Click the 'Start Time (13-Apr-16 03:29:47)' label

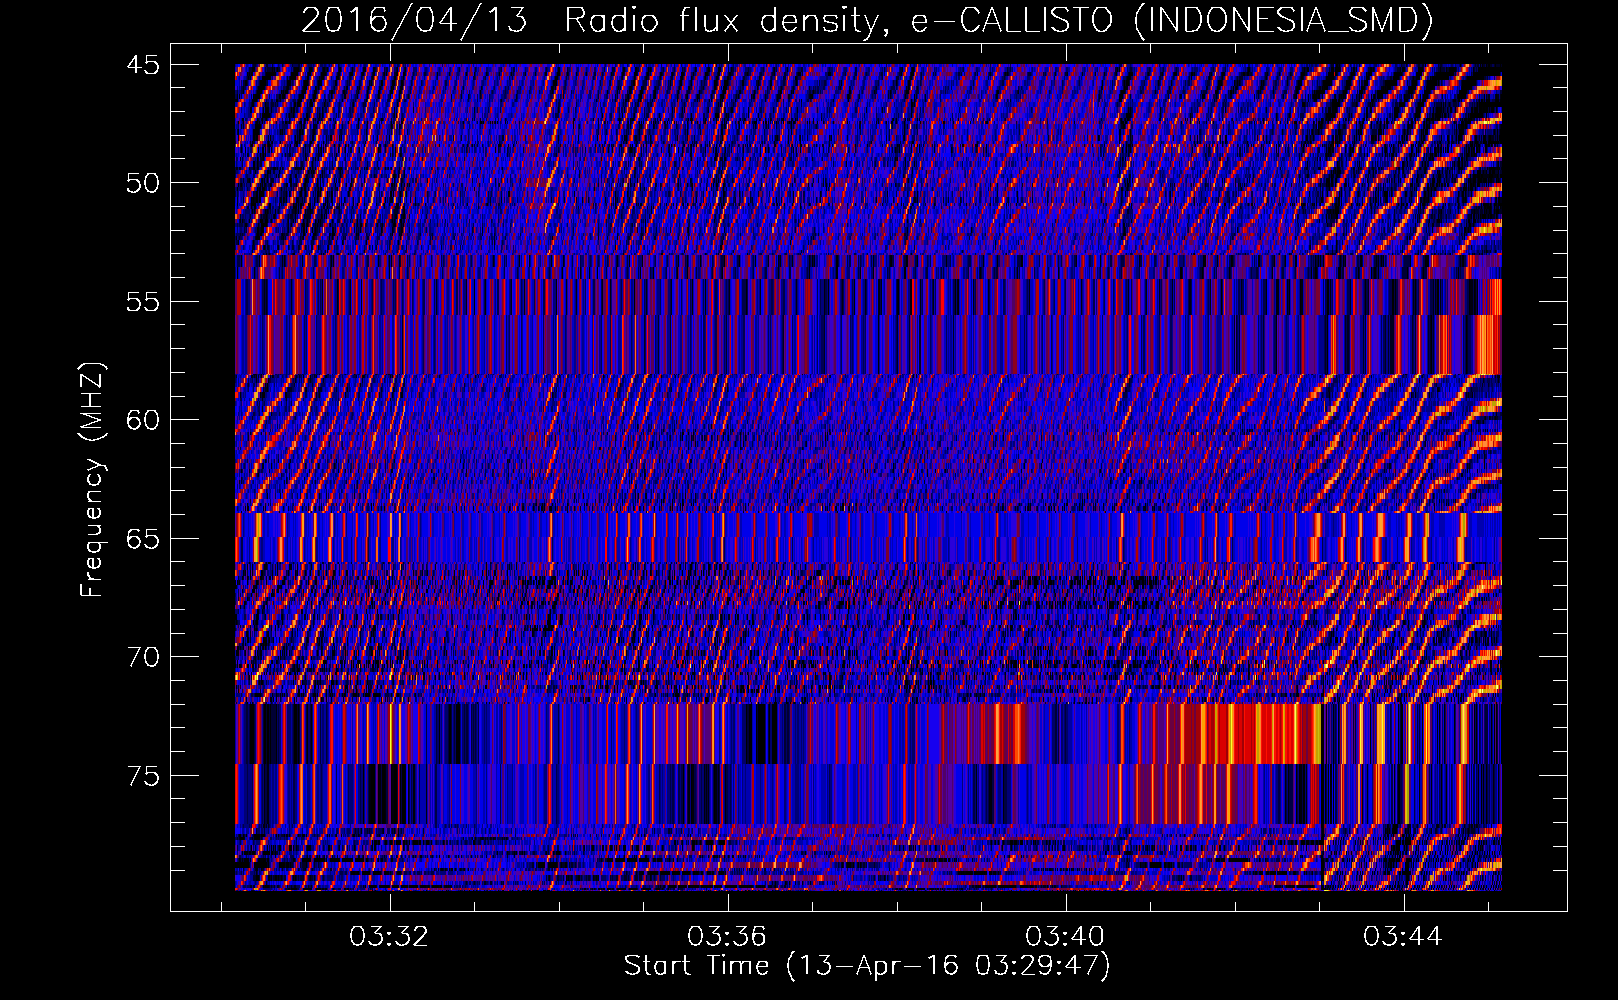pyautogui.click(x=867, y=966)
